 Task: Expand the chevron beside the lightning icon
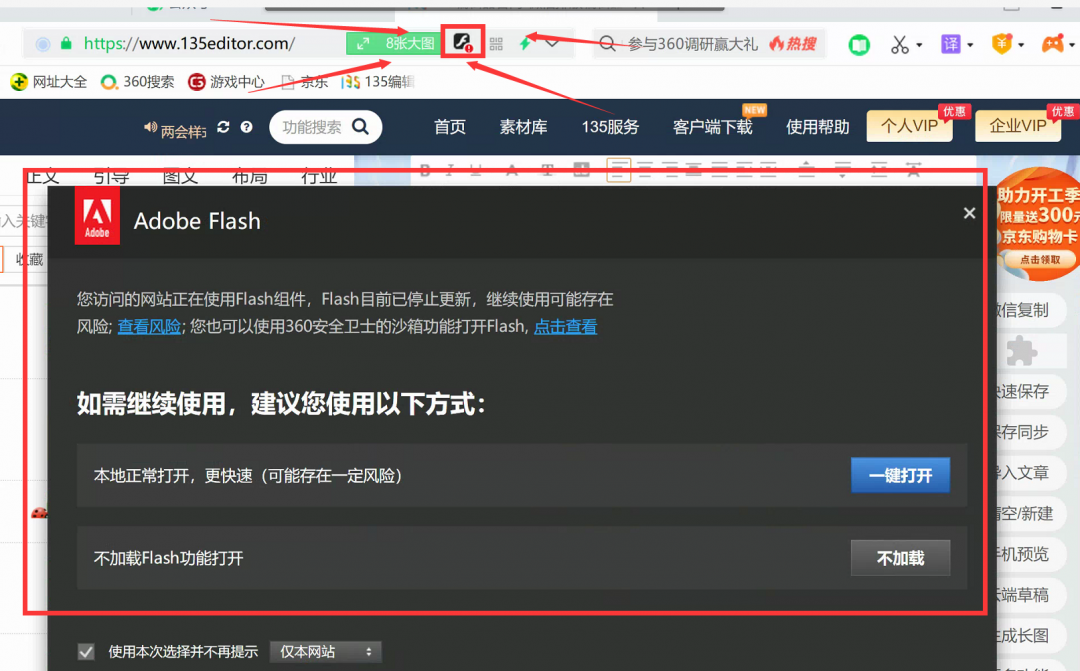pos(552,43)
